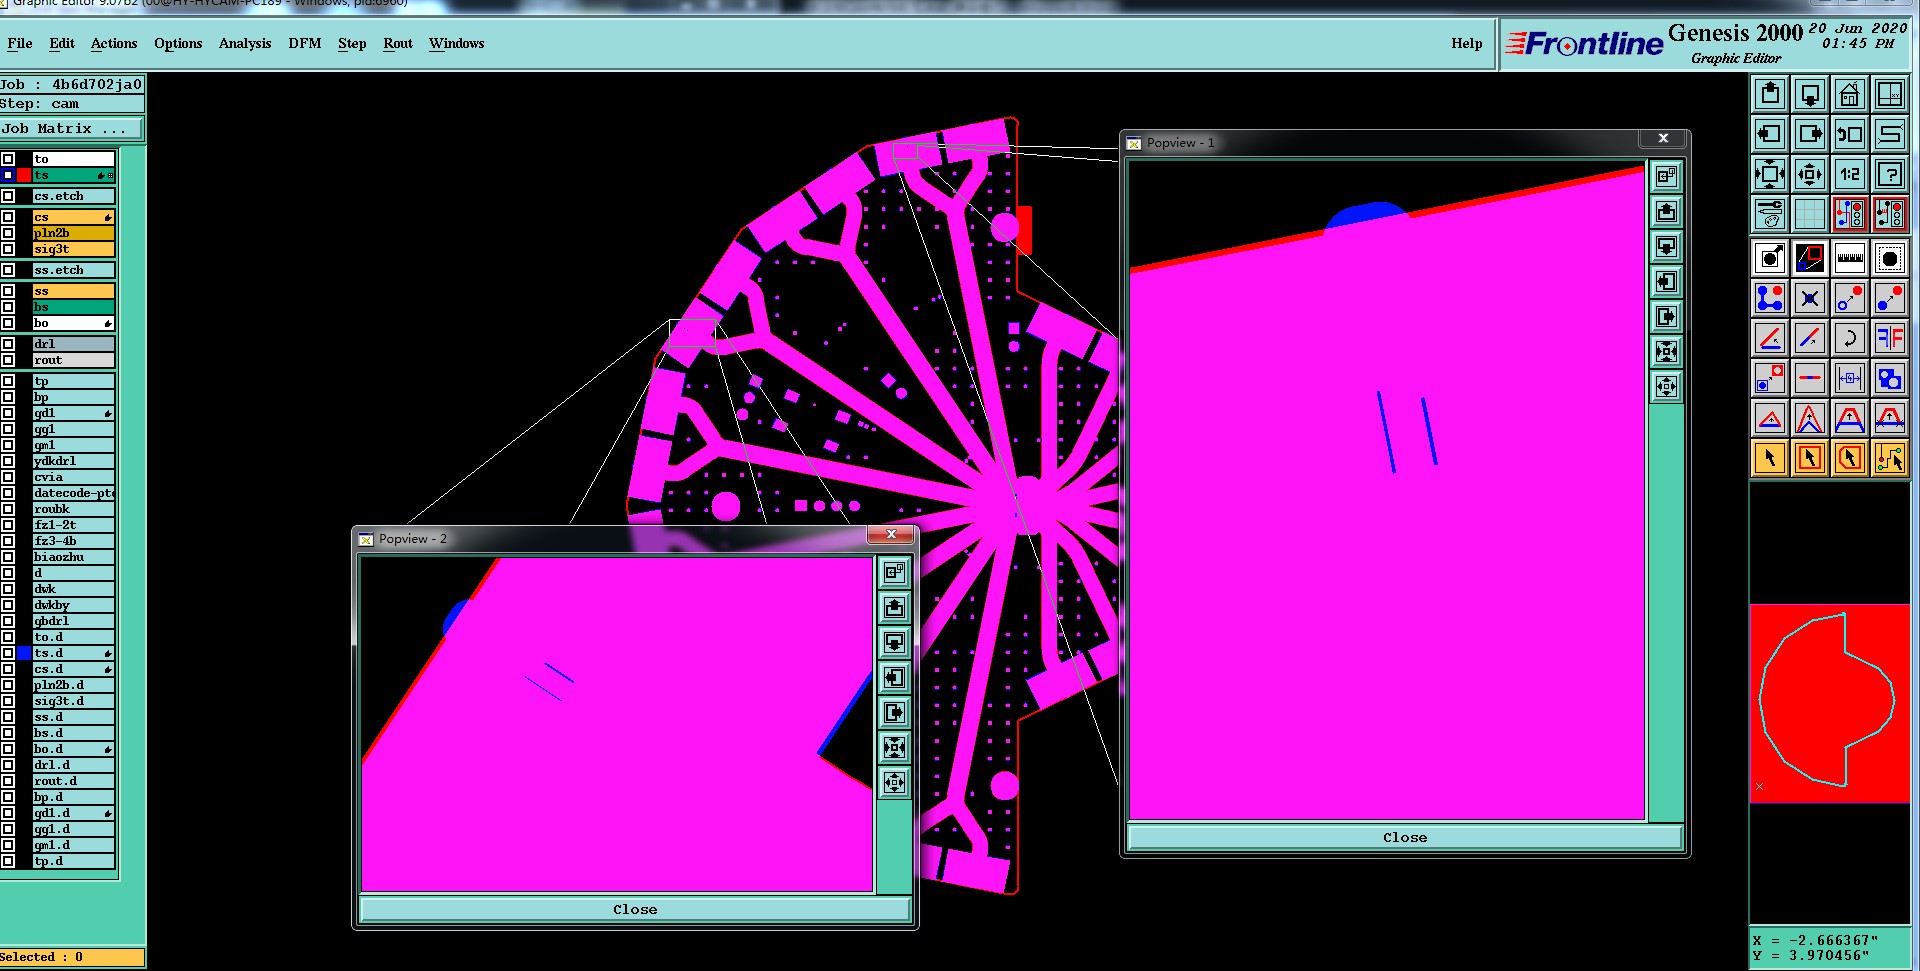Open the XY coordinate zoom icon
The image size is (1920, 971).
point(1889,94)
